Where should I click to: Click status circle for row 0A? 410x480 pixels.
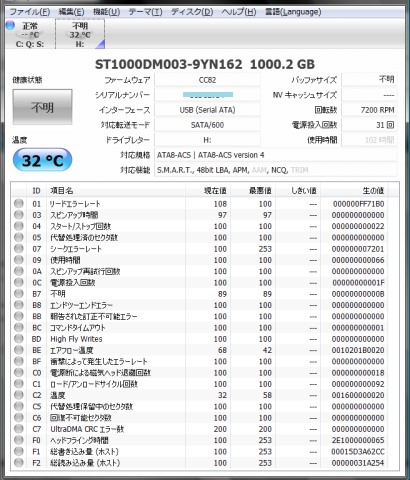click(x=19, y=271)
